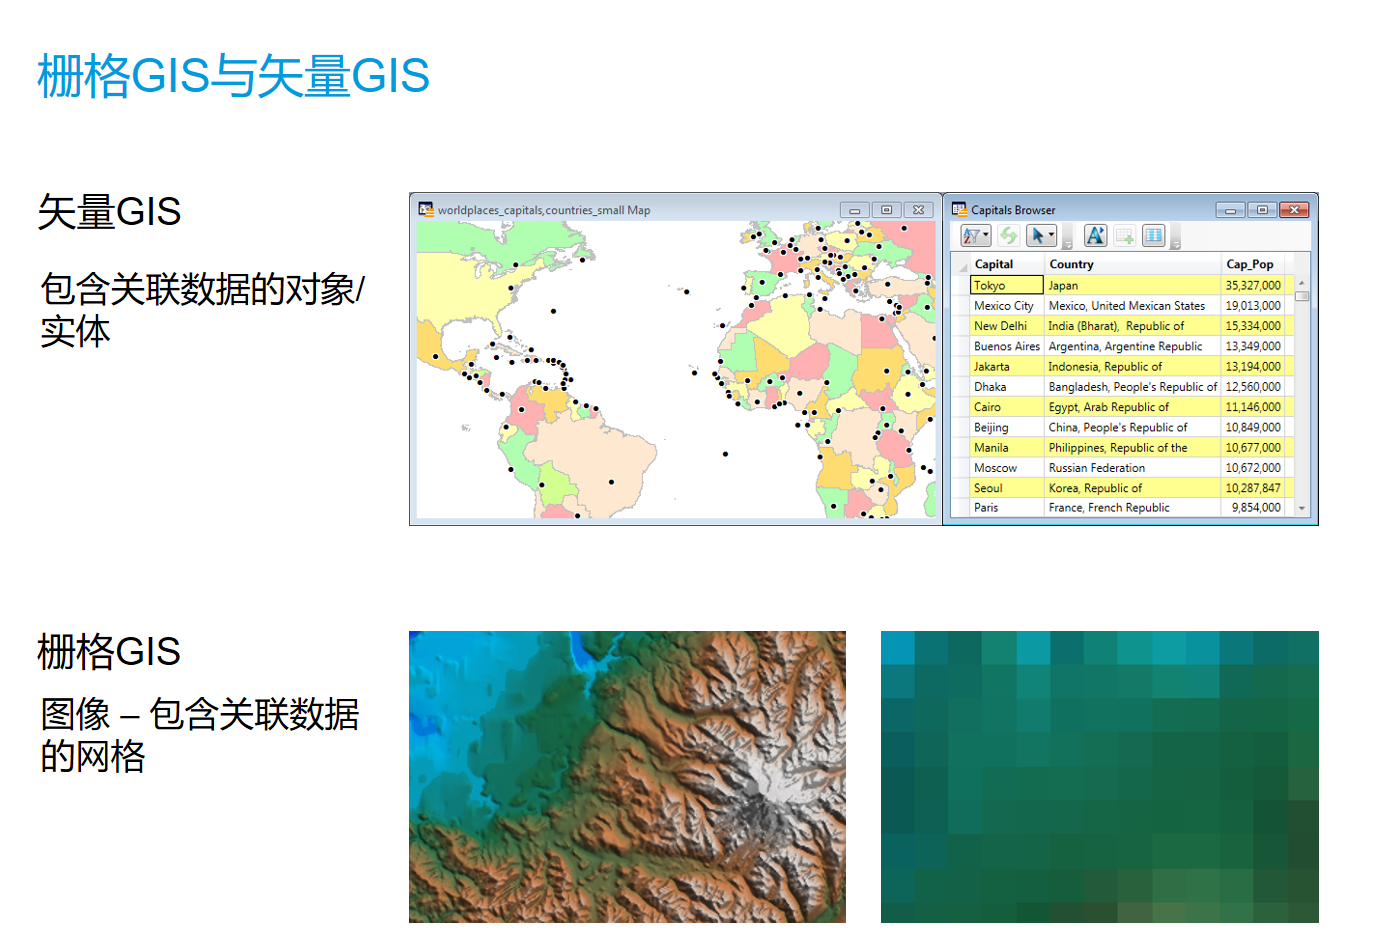Click the Capital column header
Image resolution: width=1373 pixels, height=952 pixels.
[x=1006, y=264]
